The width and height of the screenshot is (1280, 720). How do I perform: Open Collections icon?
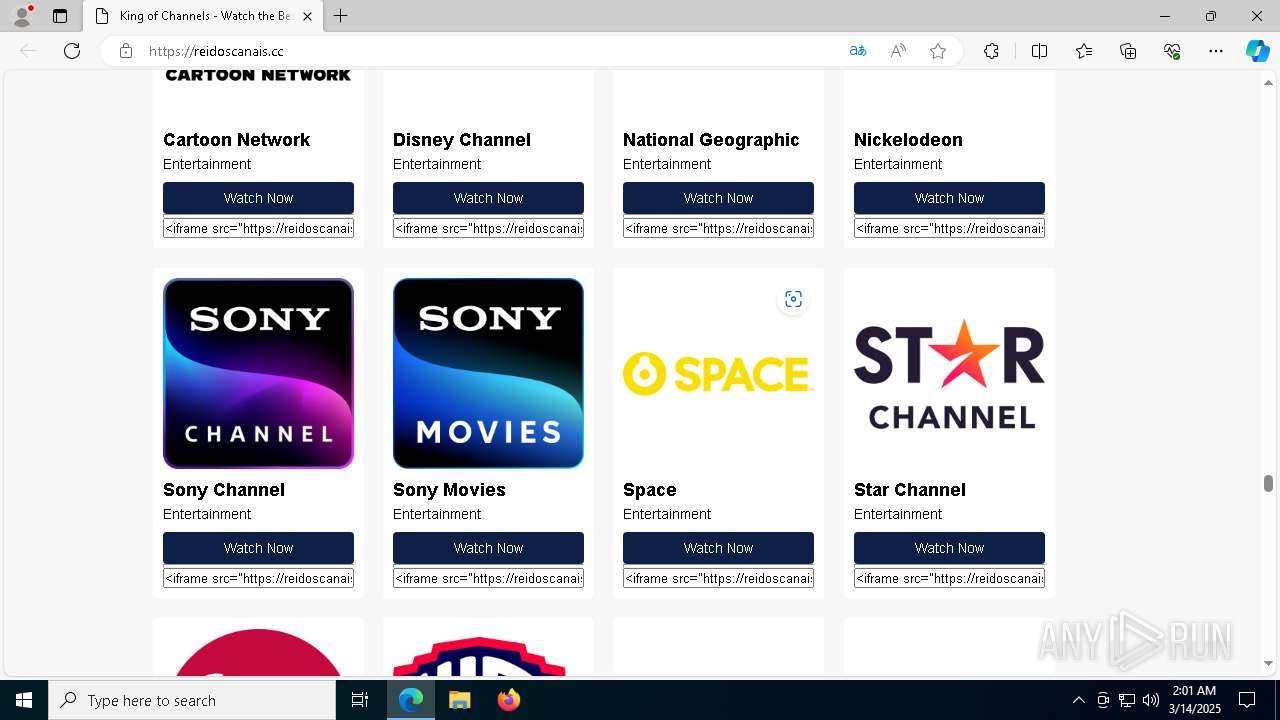coord(1128,51)
